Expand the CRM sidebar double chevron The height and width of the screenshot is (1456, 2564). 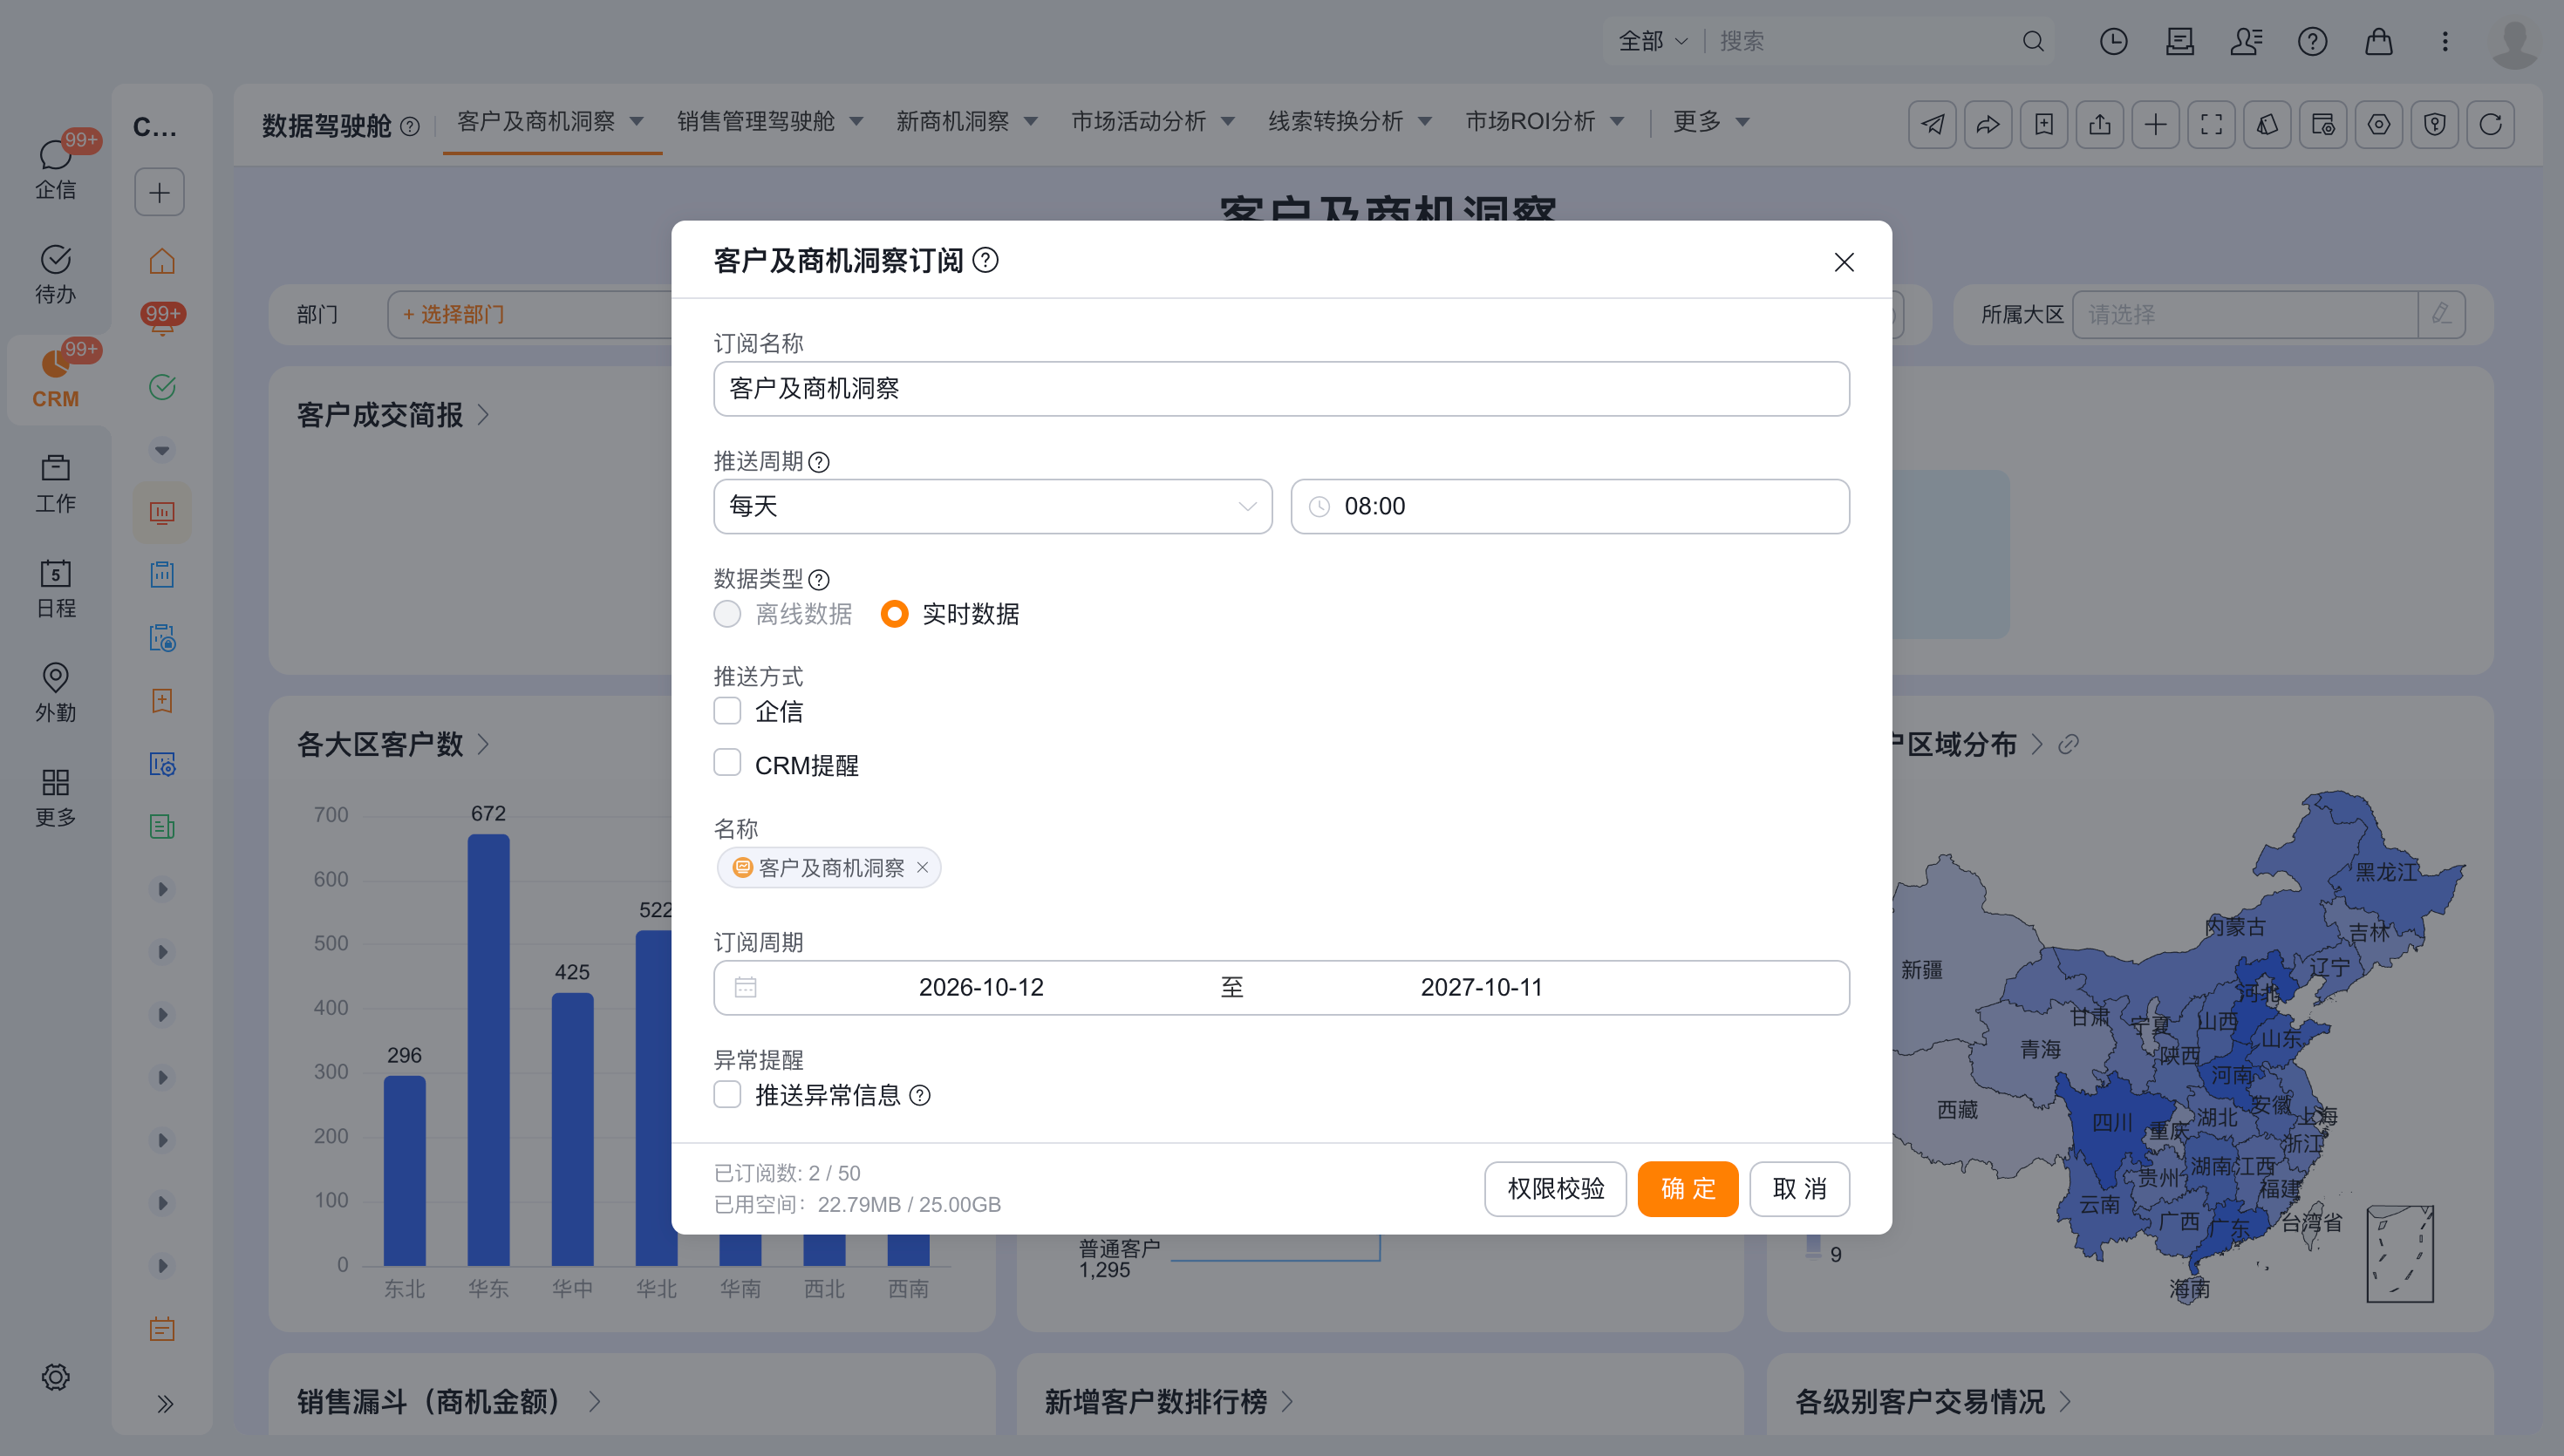(x=165, y=1404)
